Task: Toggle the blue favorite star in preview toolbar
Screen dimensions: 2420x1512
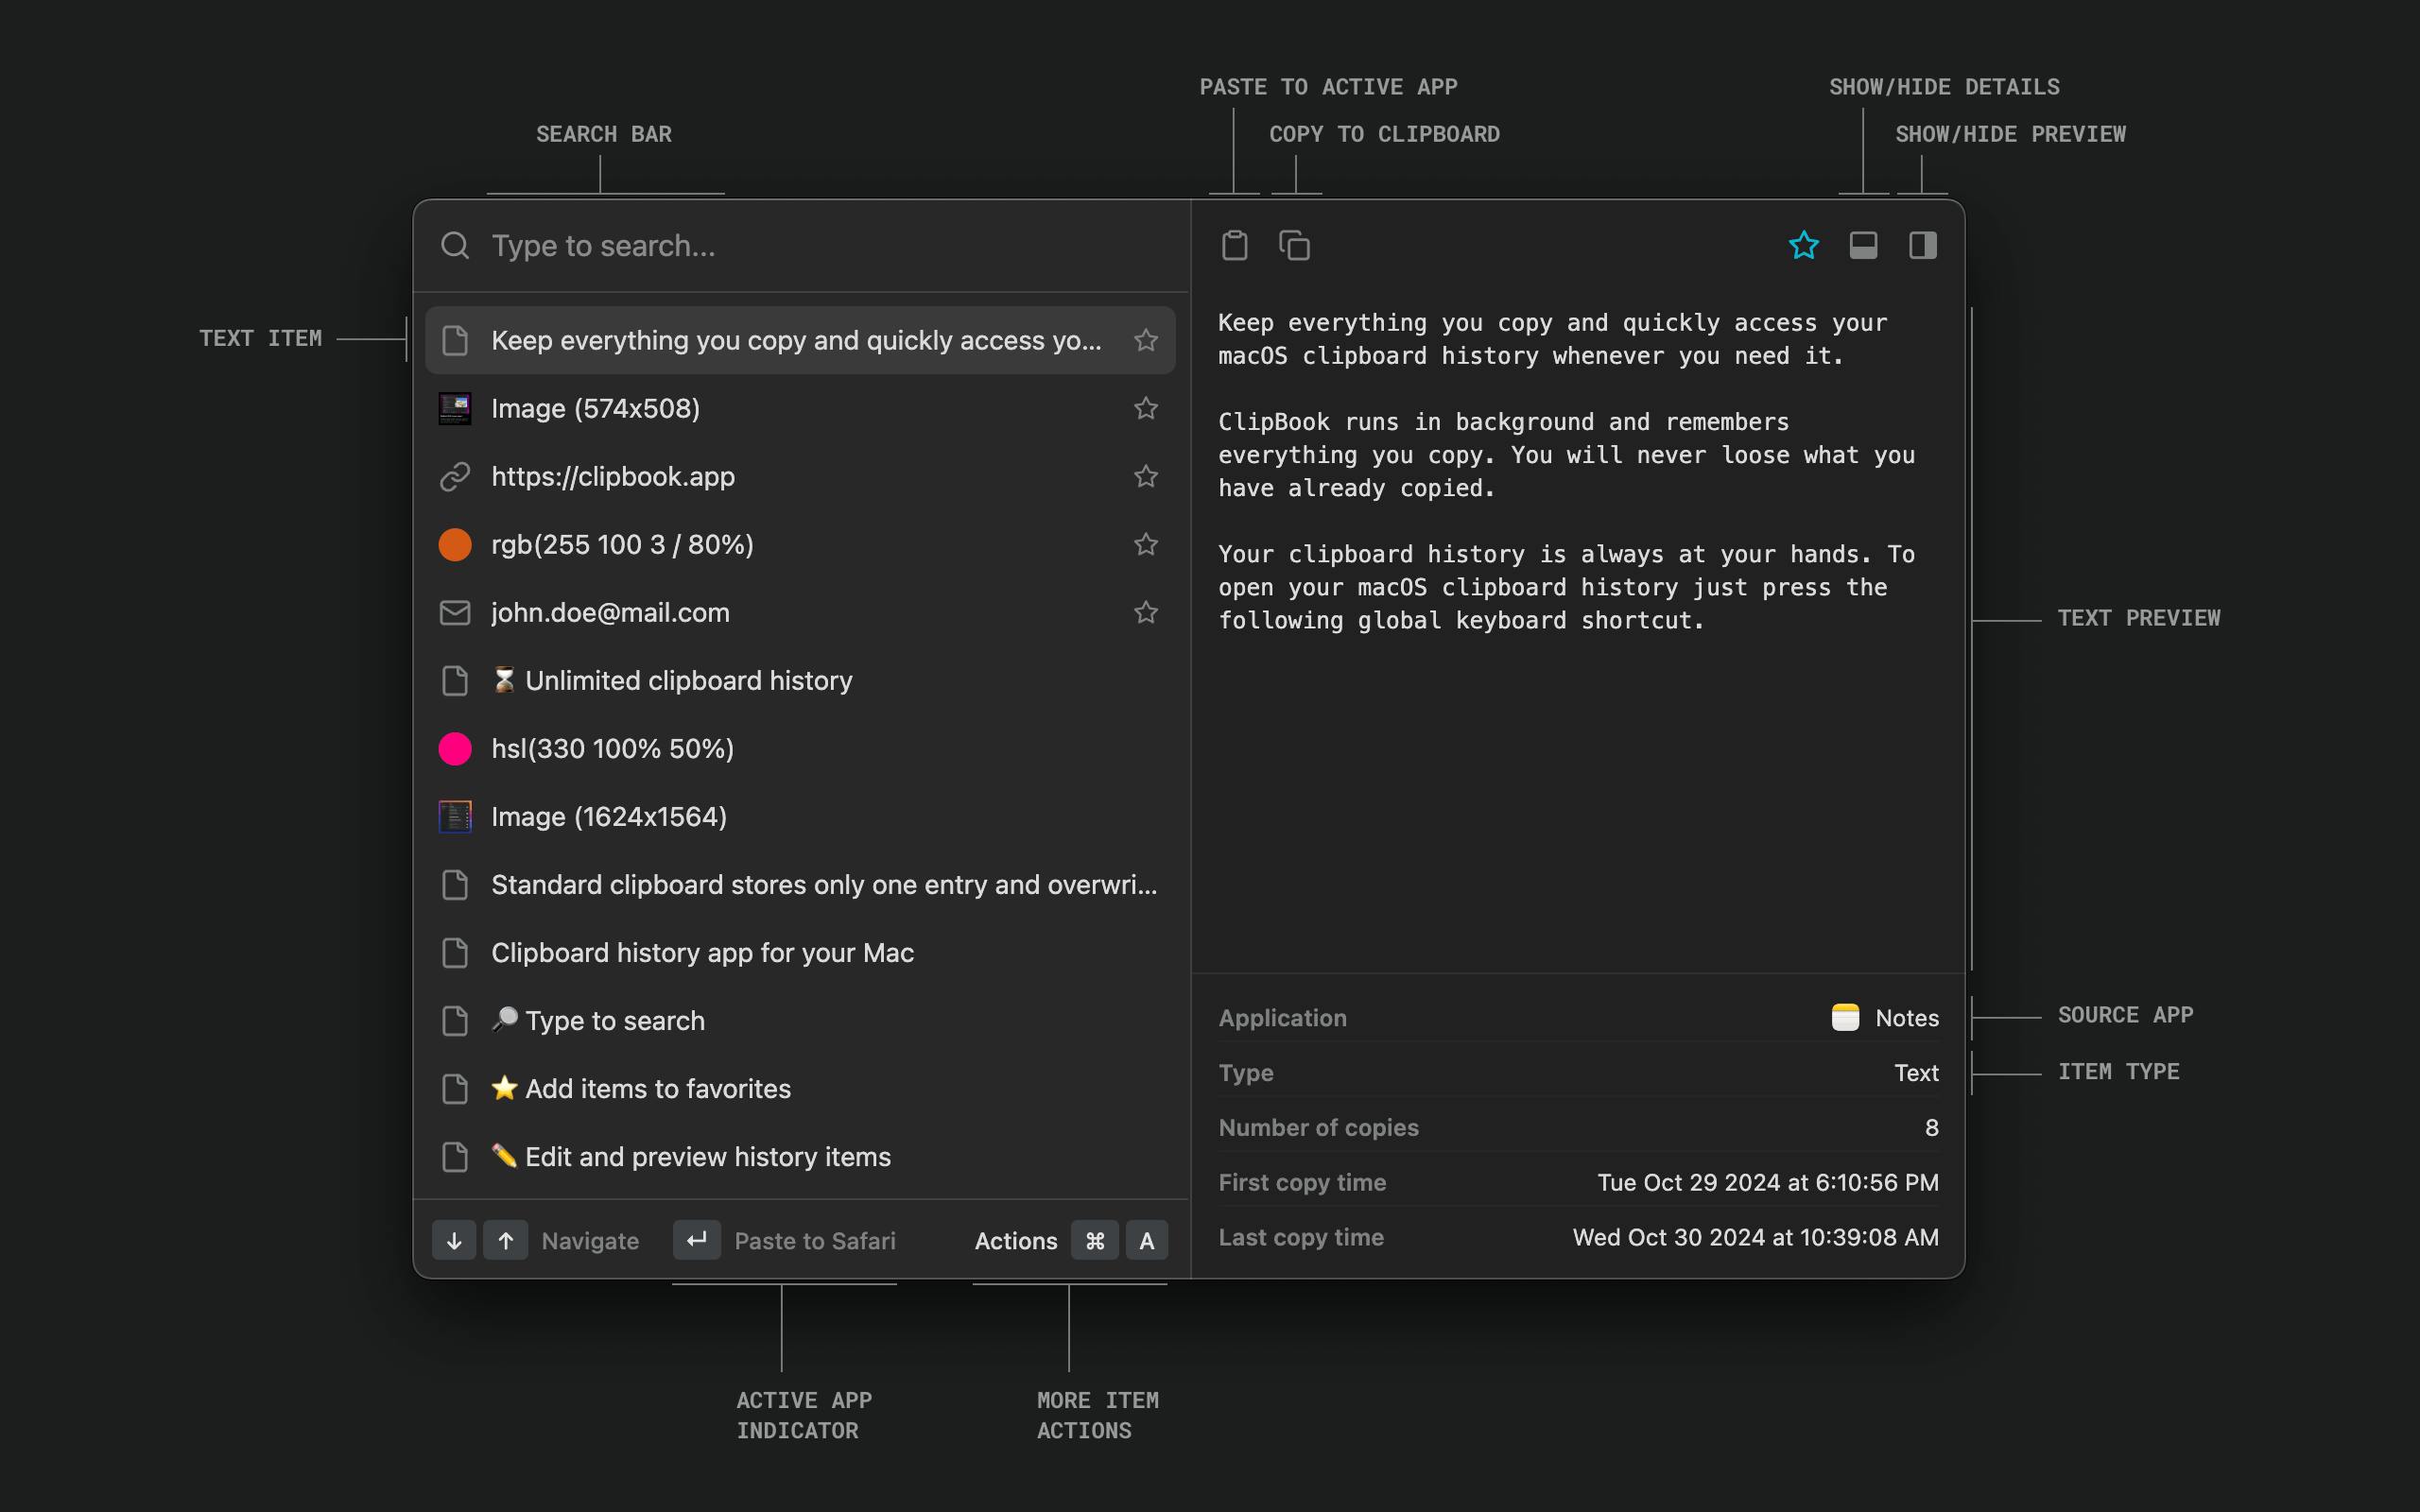Action: 1803,245
